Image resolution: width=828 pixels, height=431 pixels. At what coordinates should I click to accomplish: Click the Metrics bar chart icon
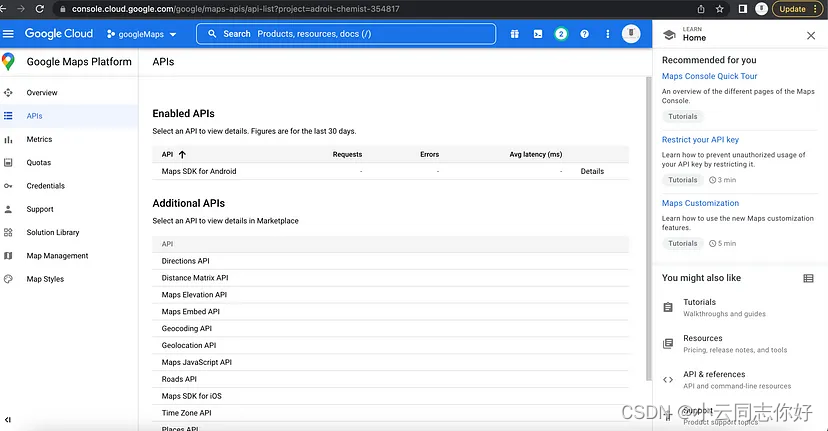pyautogui.click(x=8, y=139)
